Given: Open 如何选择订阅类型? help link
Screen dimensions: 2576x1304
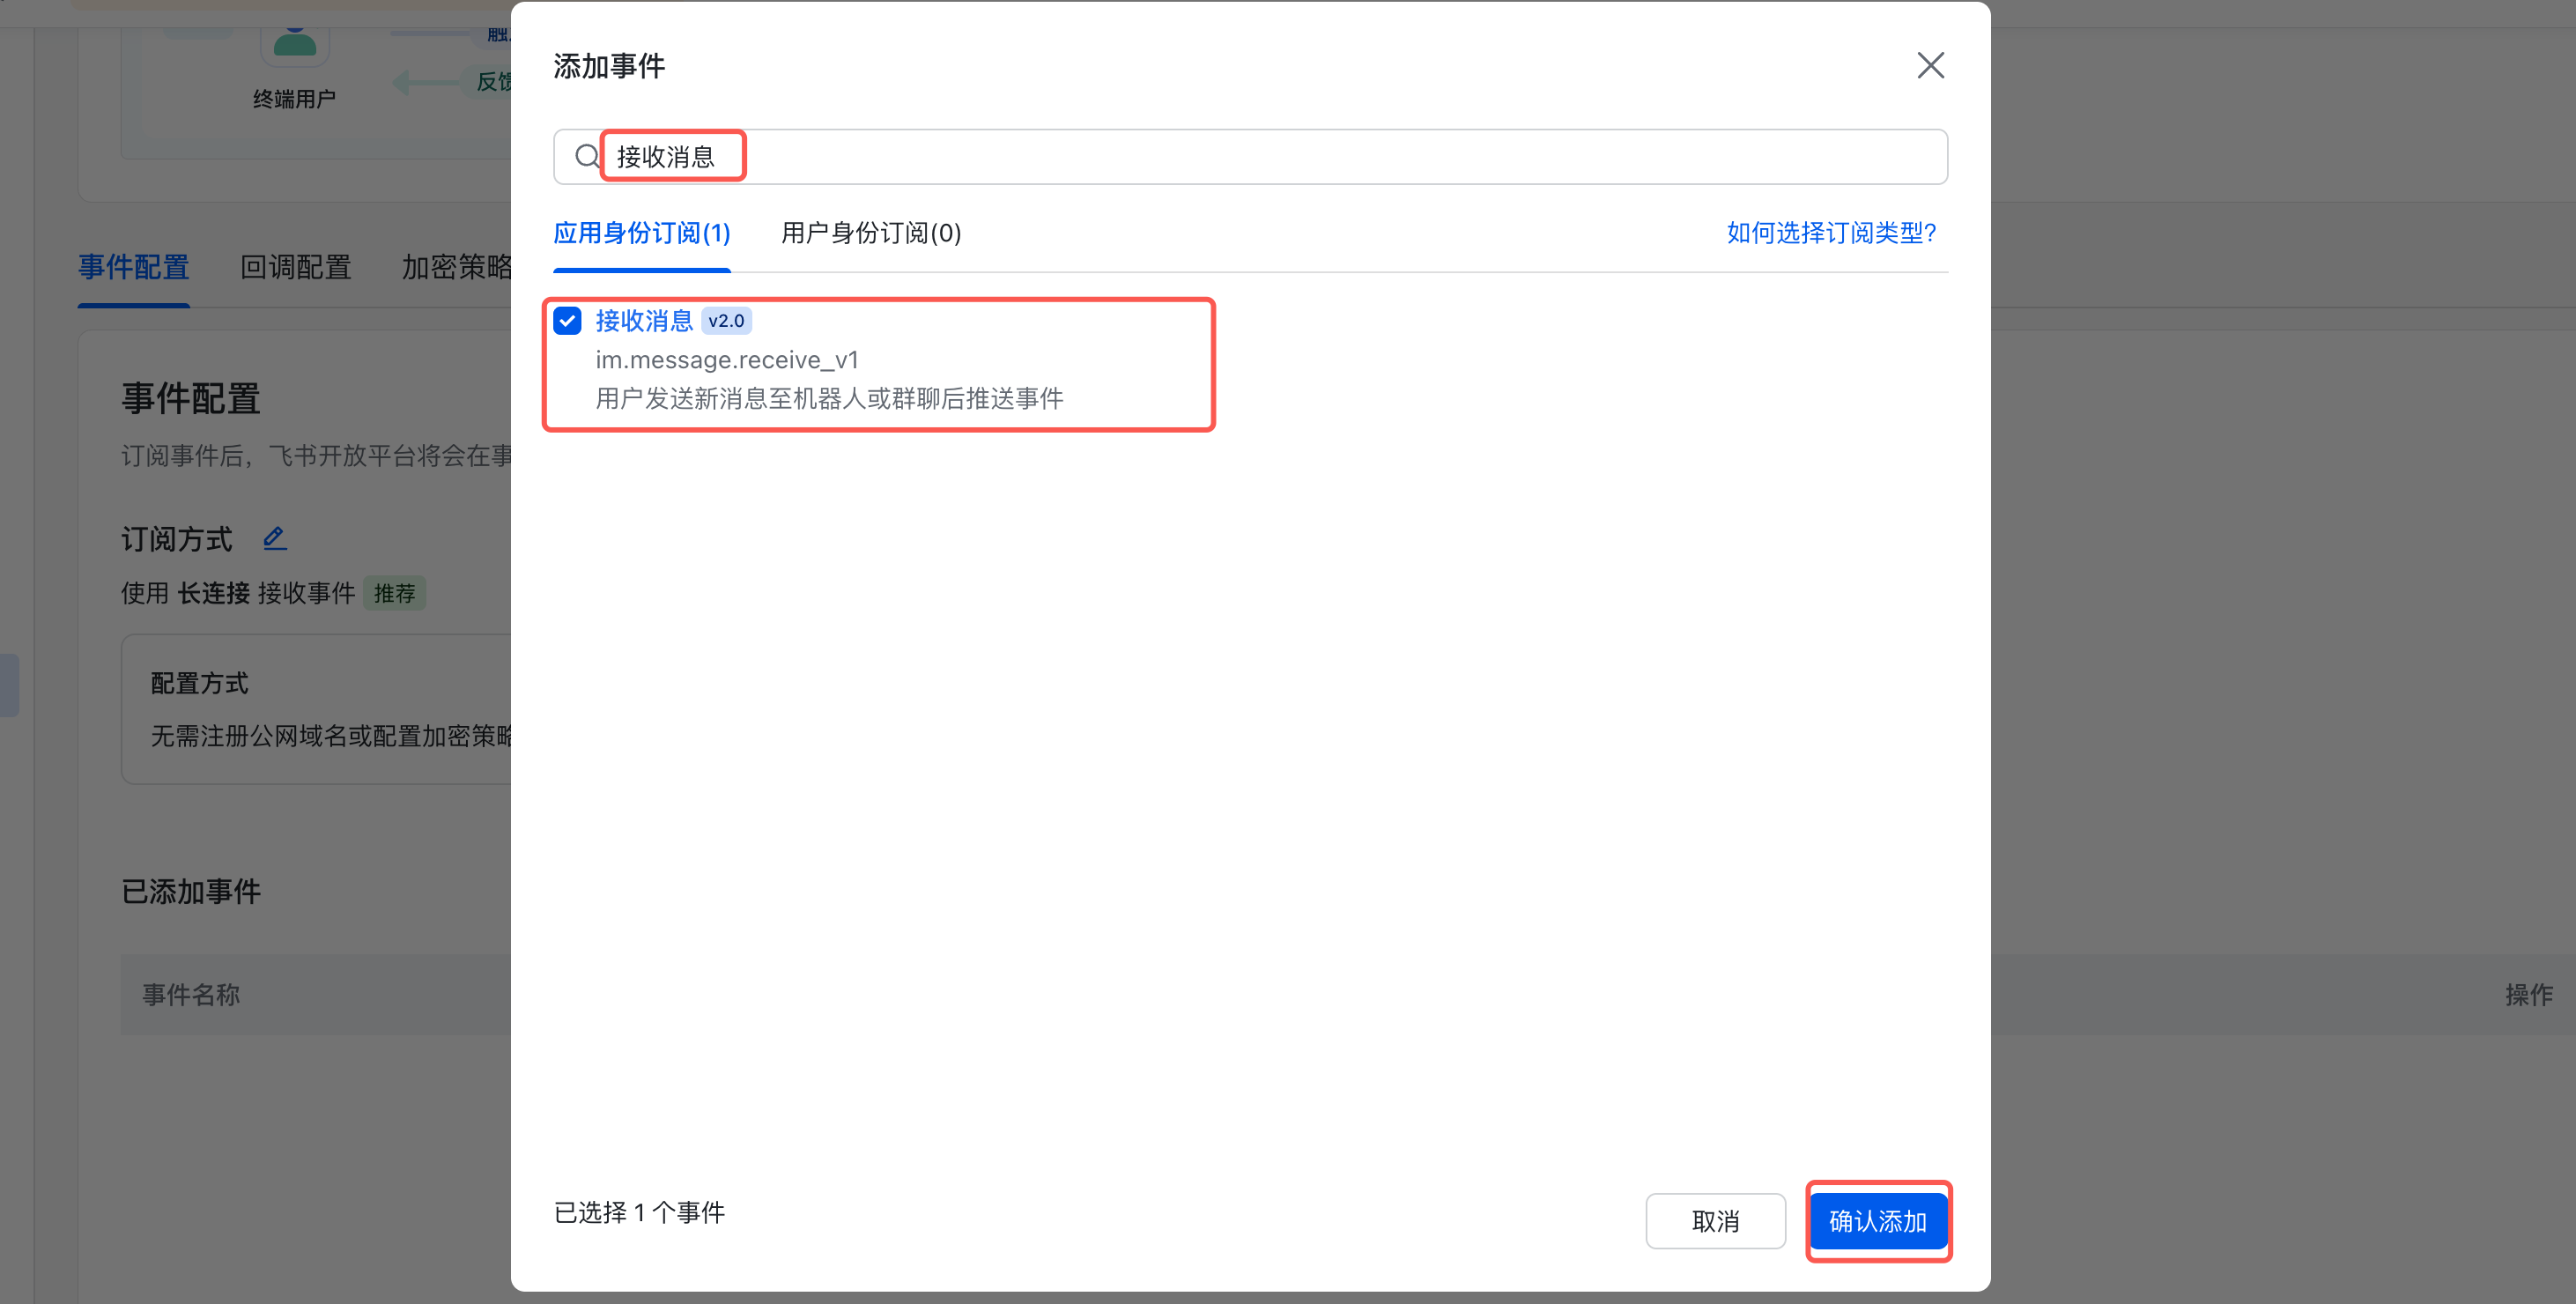Looking at the screenshot, I should point(1831,233).
